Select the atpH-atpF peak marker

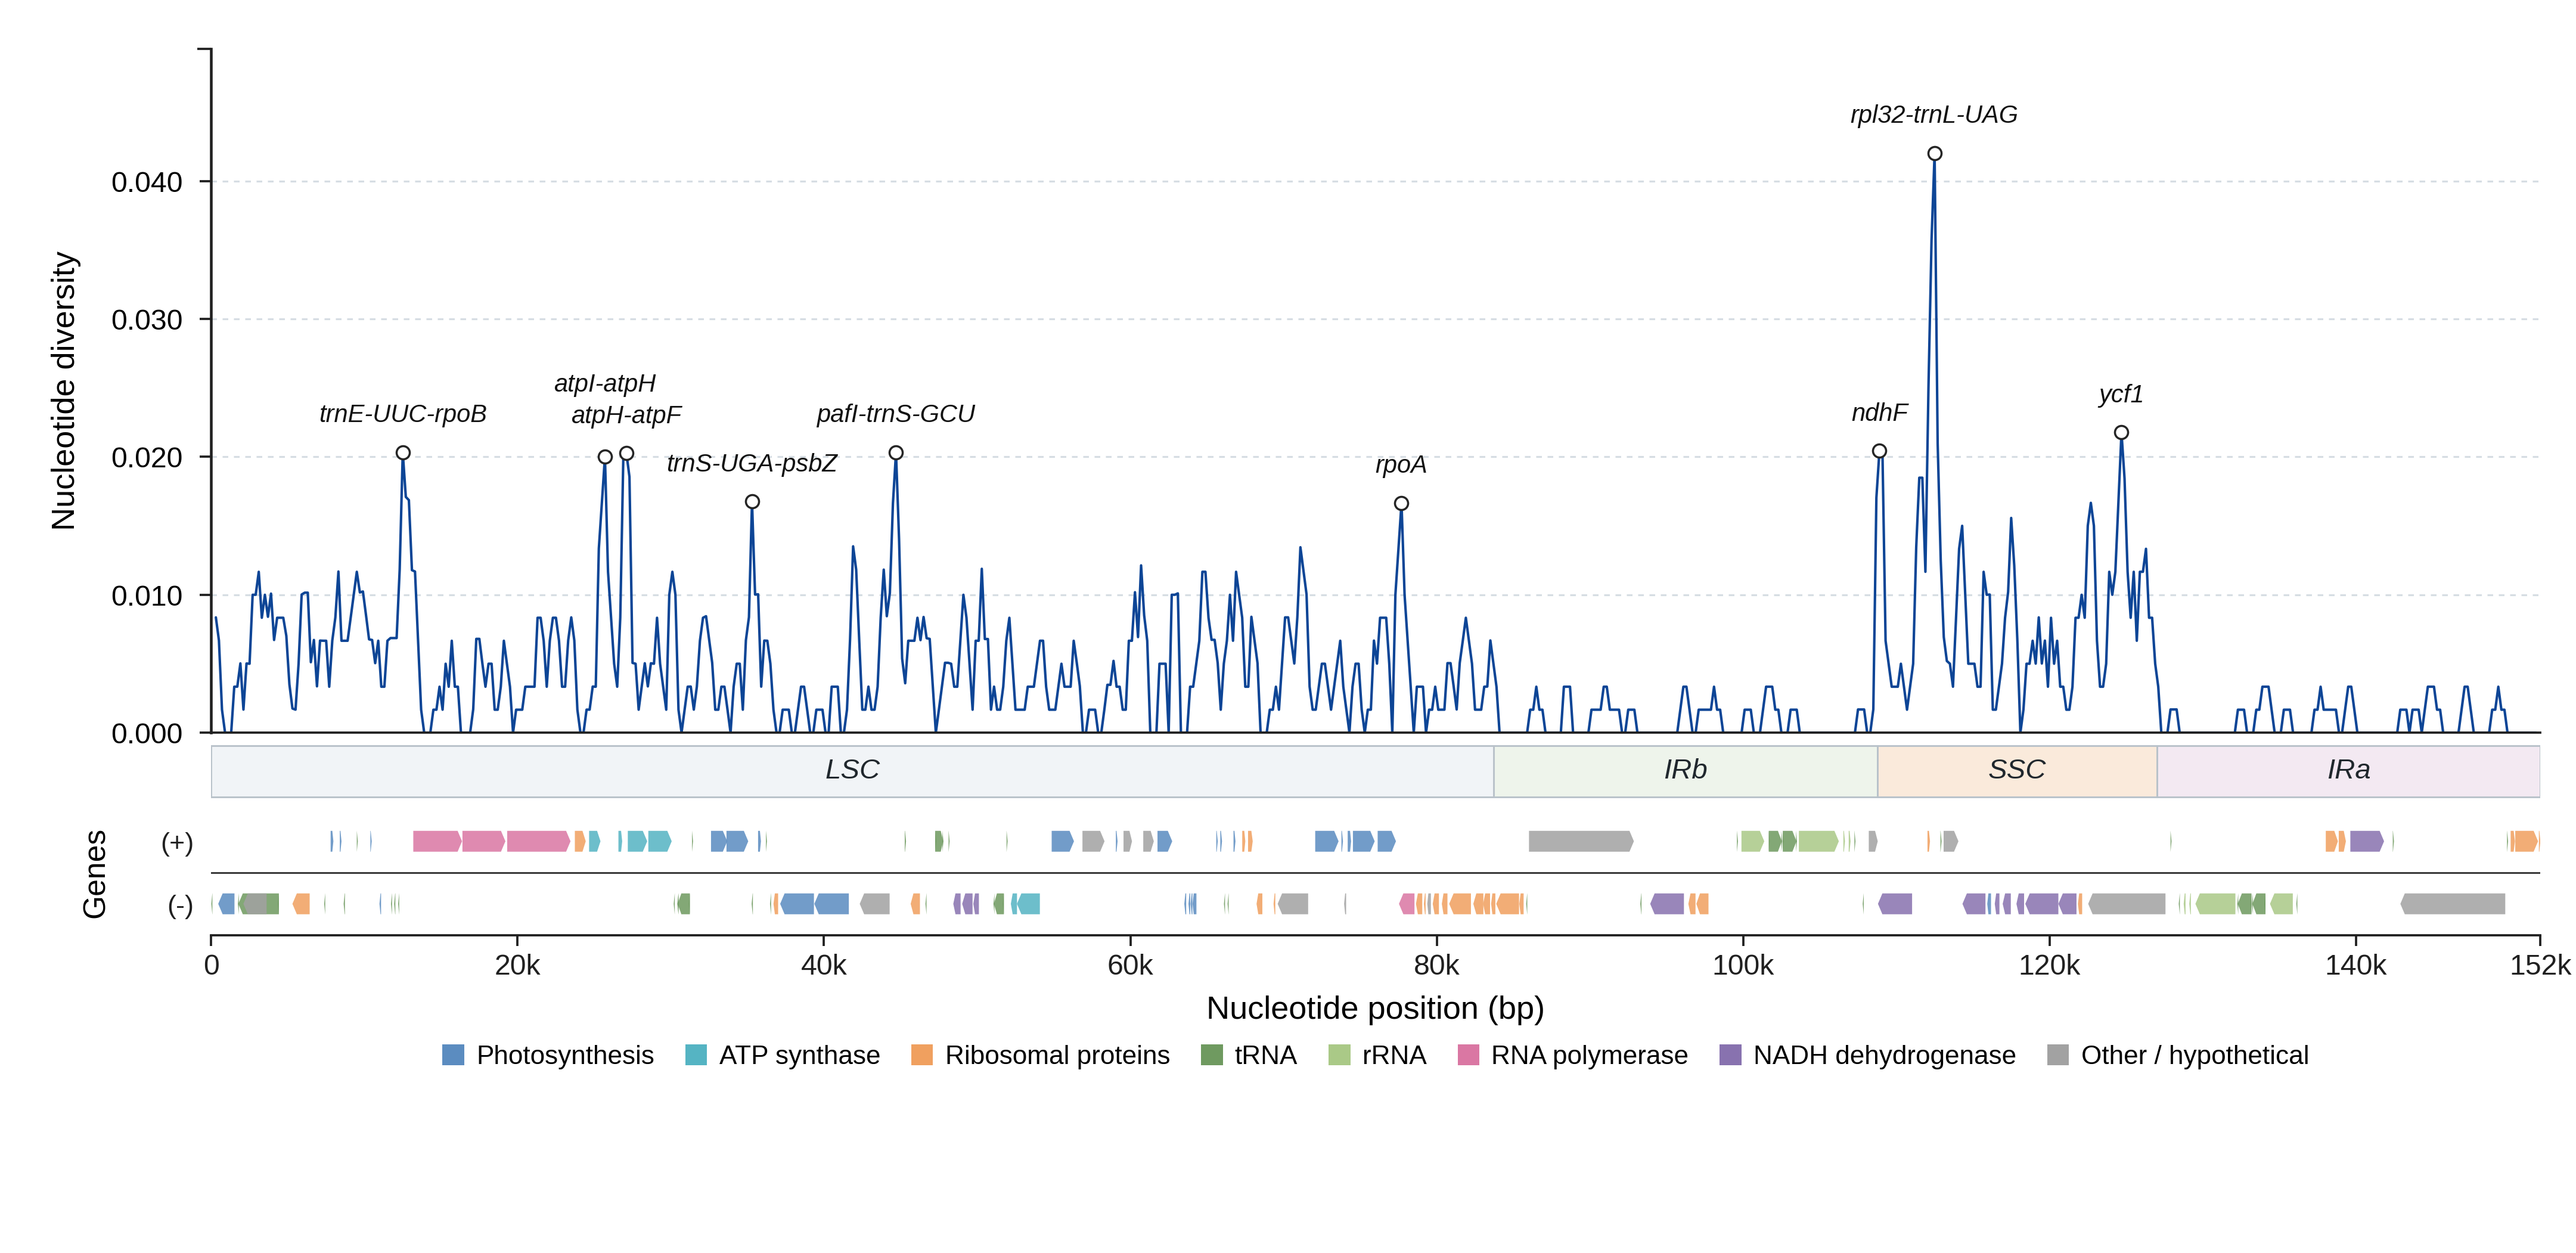(x=627, y=453)
